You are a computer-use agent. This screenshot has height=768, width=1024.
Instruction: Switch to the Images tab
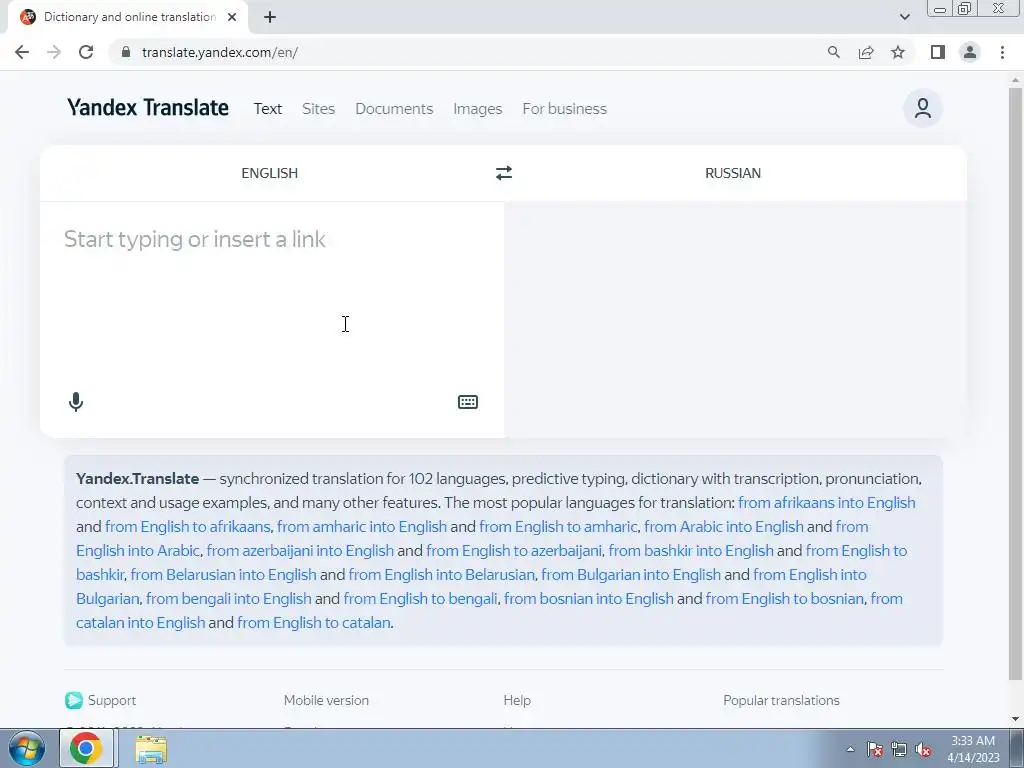pyautogui.click(x=477, y=108)
